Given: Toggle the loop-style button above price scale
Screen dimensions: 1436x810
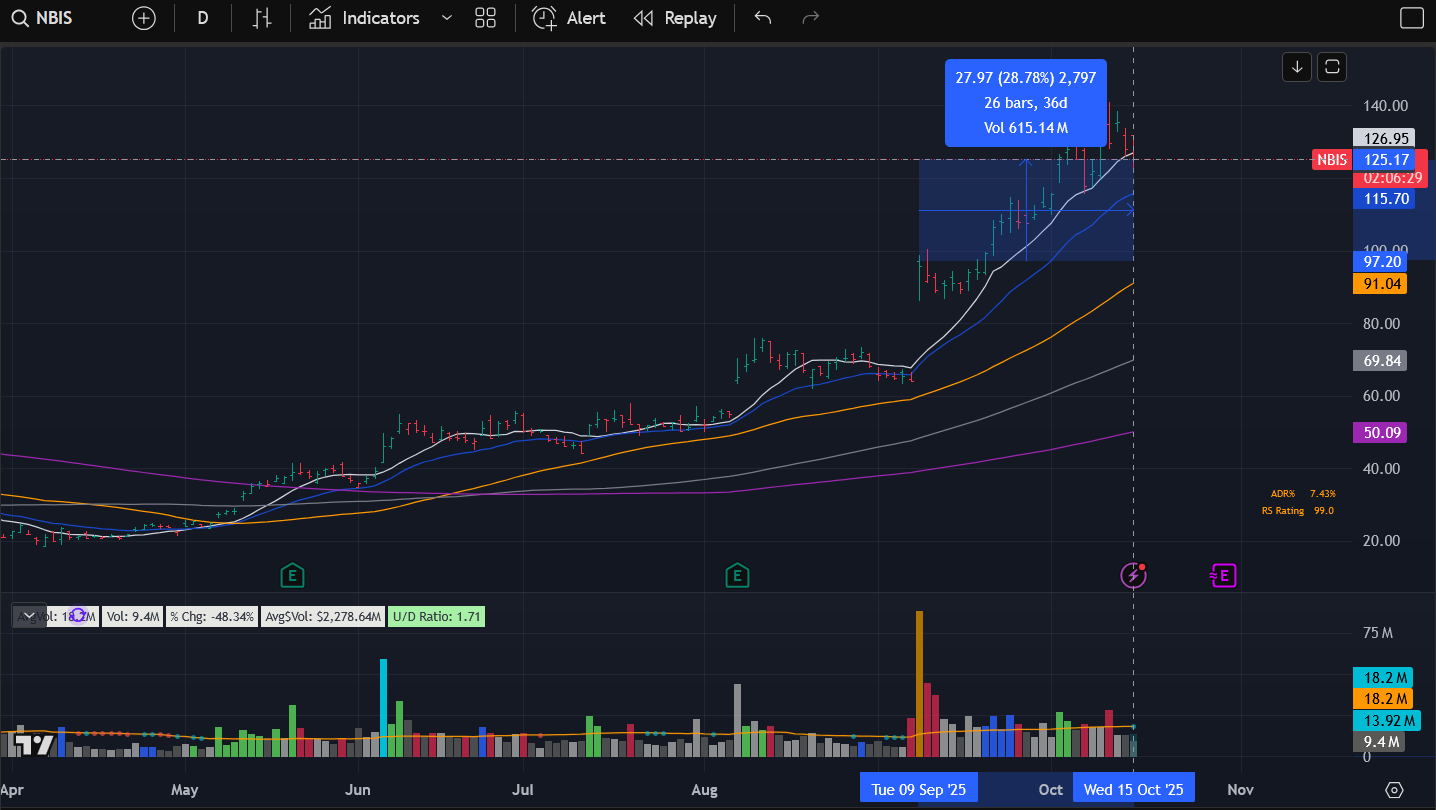Looking at the screenshot, I should point(1332,67).
